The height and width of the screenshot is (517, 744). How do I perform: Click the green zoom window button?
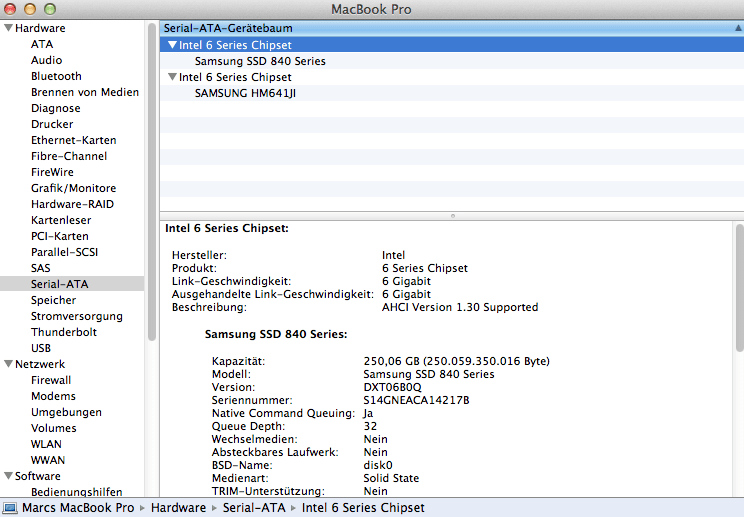tap(50, 9)
